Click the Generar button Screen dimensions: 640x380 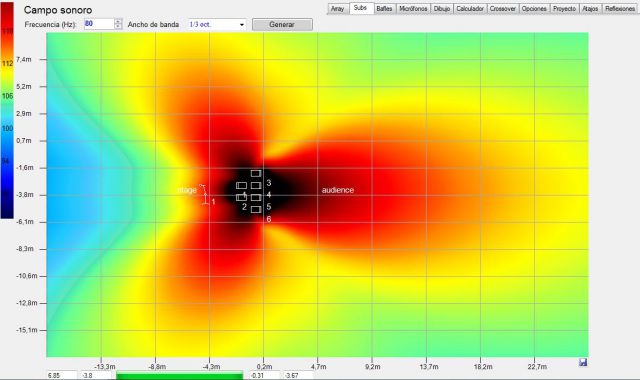[282, 24]
